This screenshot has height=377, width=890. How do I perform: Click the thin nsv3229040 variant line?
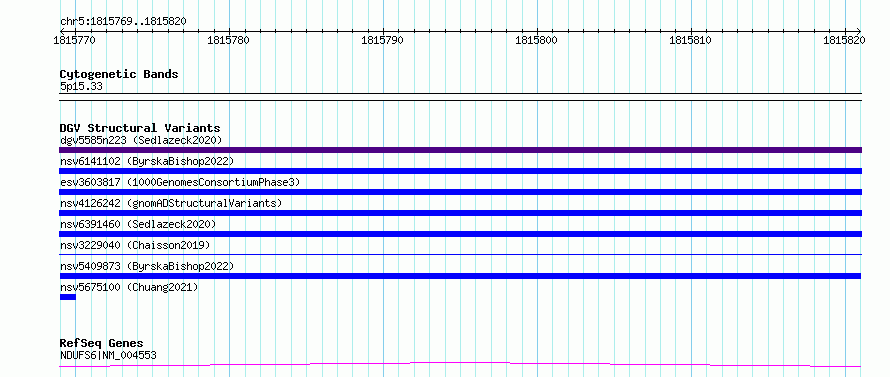point(460,255)
